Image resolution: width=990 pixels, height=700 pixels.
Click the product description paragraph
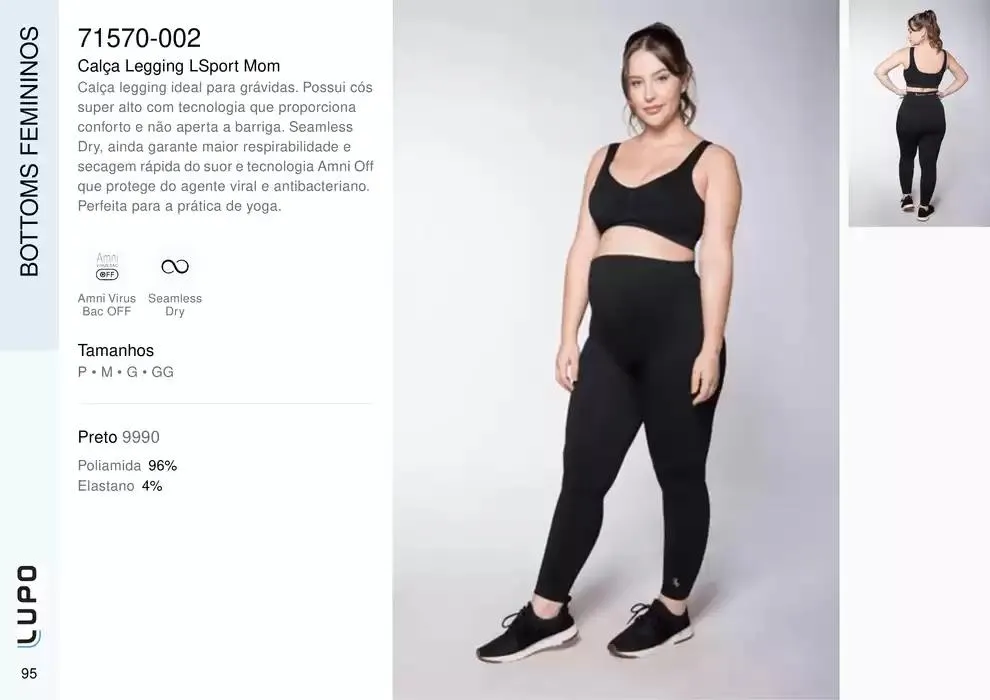pos(225,146)
